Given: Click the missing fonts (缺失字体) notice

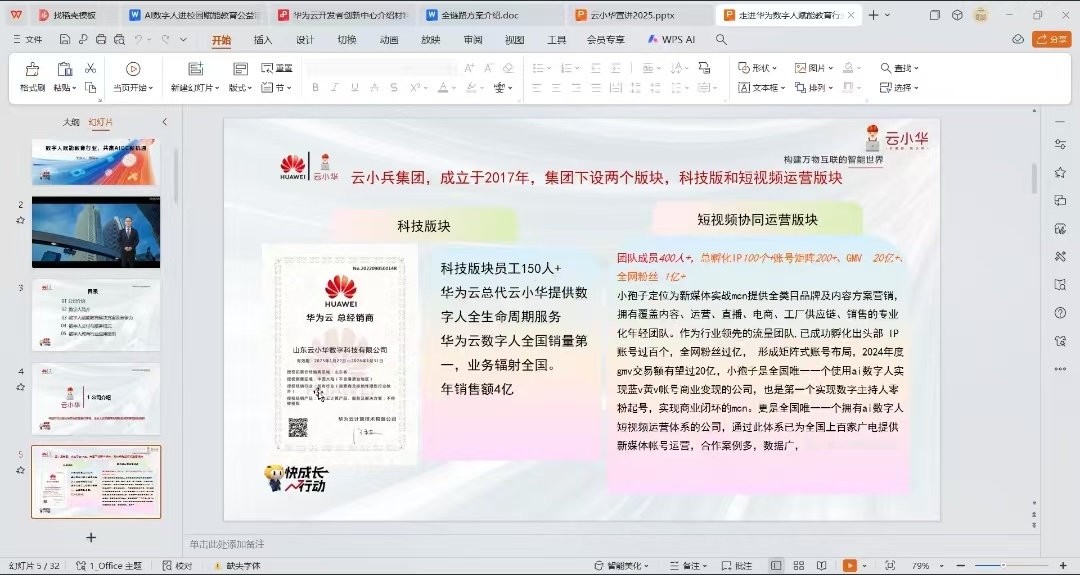Looking at the screenshot, I should 235,565.
